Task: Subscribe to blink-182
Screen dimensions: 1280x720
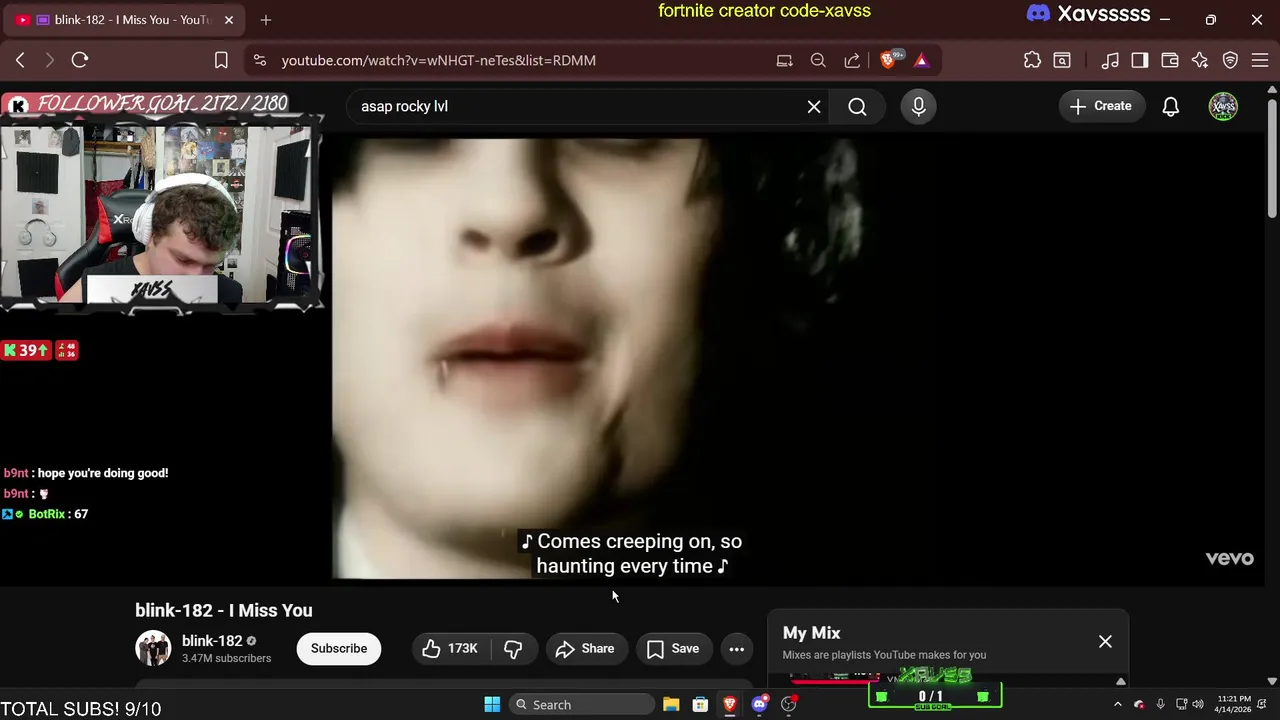Action: pos(339,648)
